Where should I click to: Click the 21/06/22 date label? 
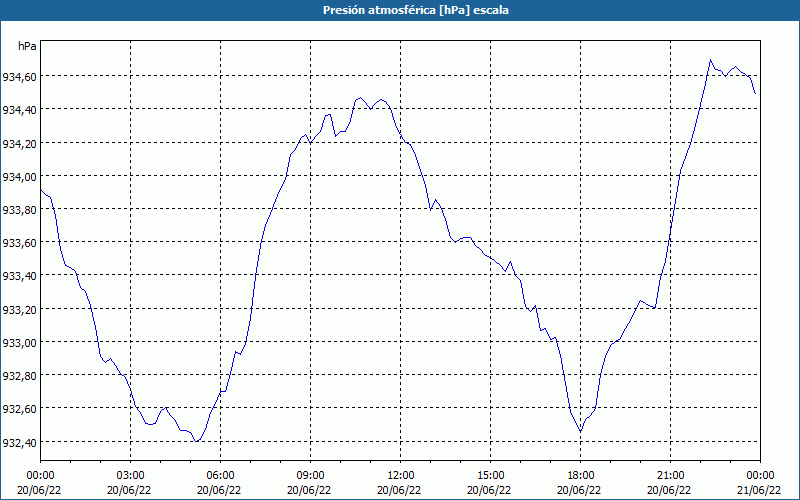pyautogui.click(x=759, y=490)
